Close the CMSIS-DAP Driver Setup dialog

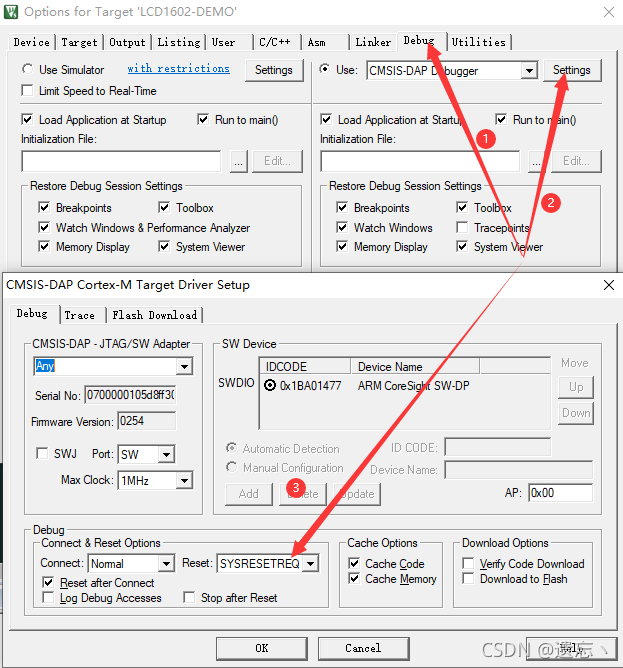pyautogui.click(x=609, y=285)
